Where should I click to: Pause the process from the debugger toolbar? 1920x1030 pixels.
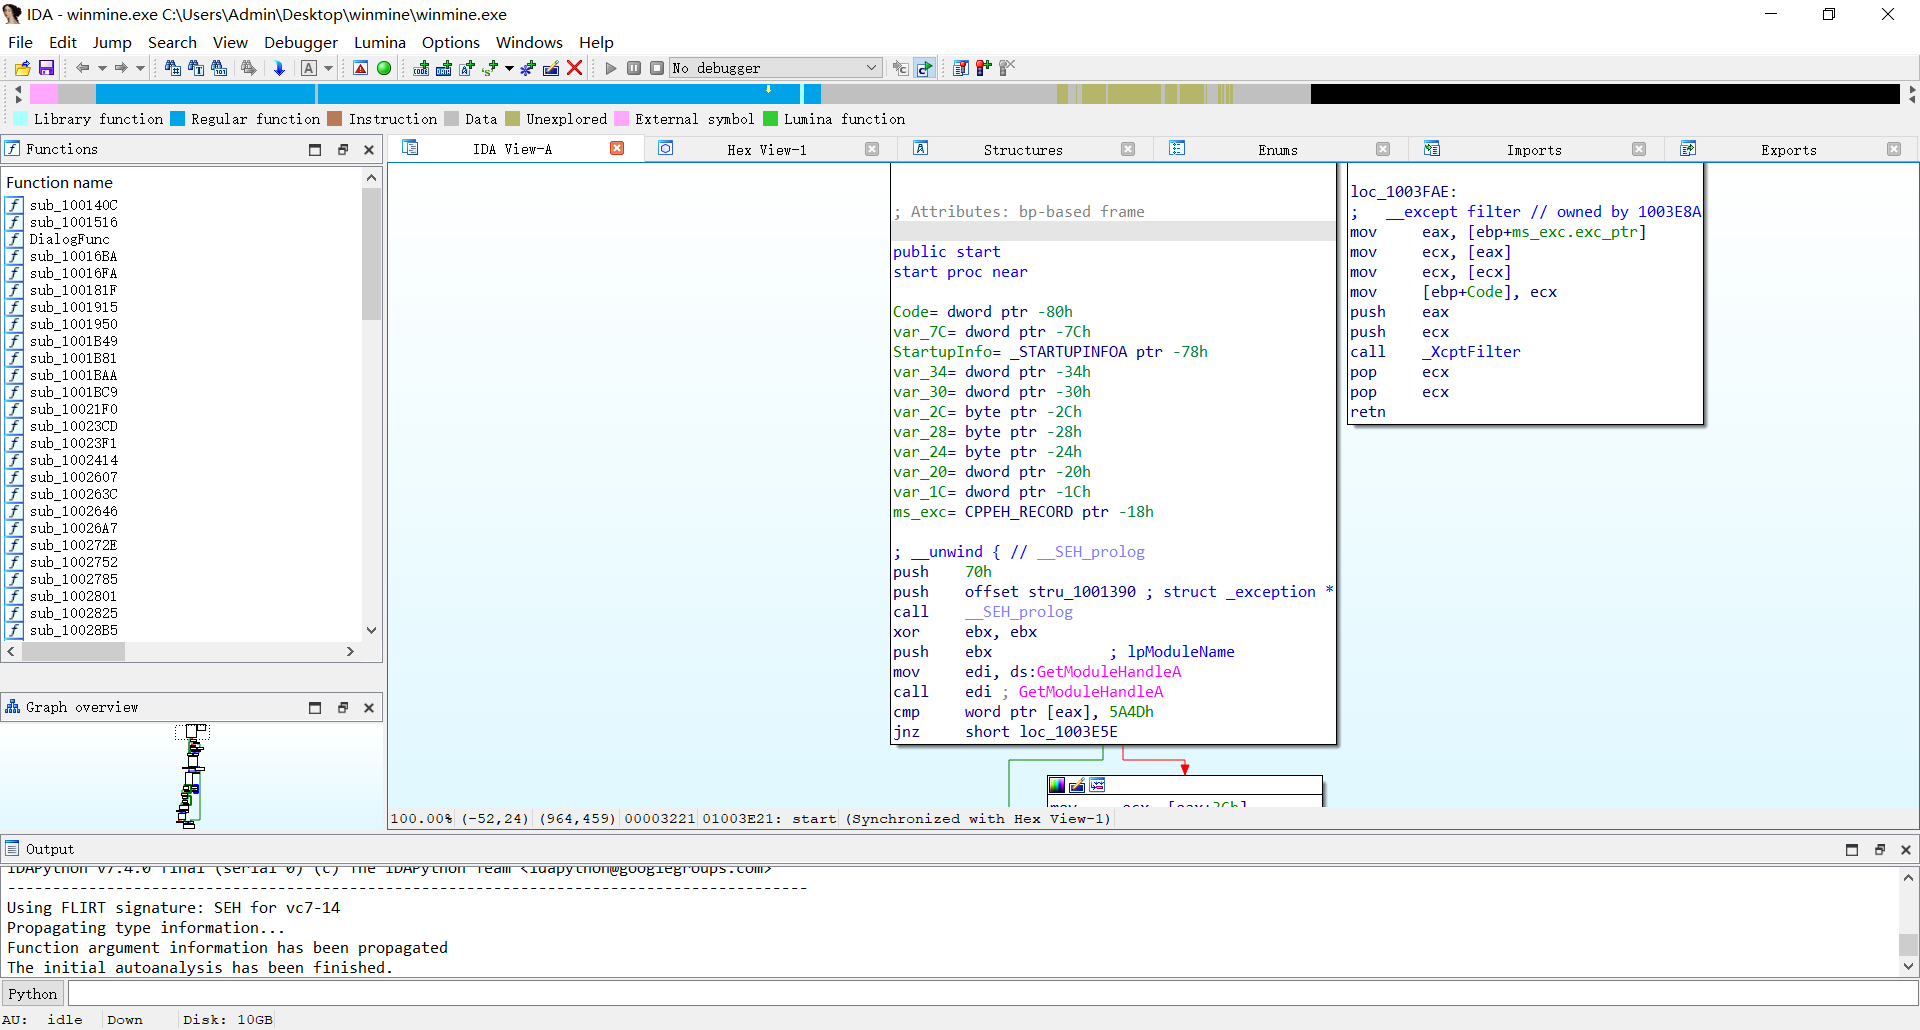[634, 68]
